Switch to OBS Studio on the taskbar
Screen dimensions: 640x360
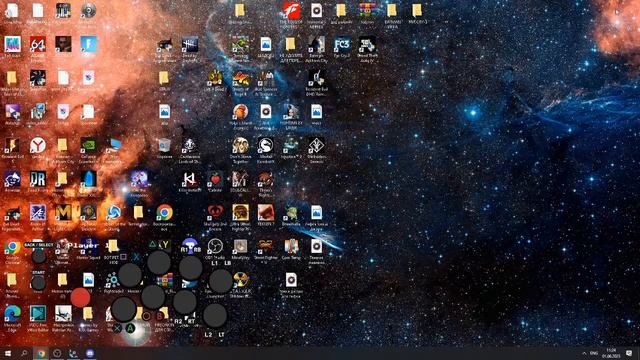(57, 353)
